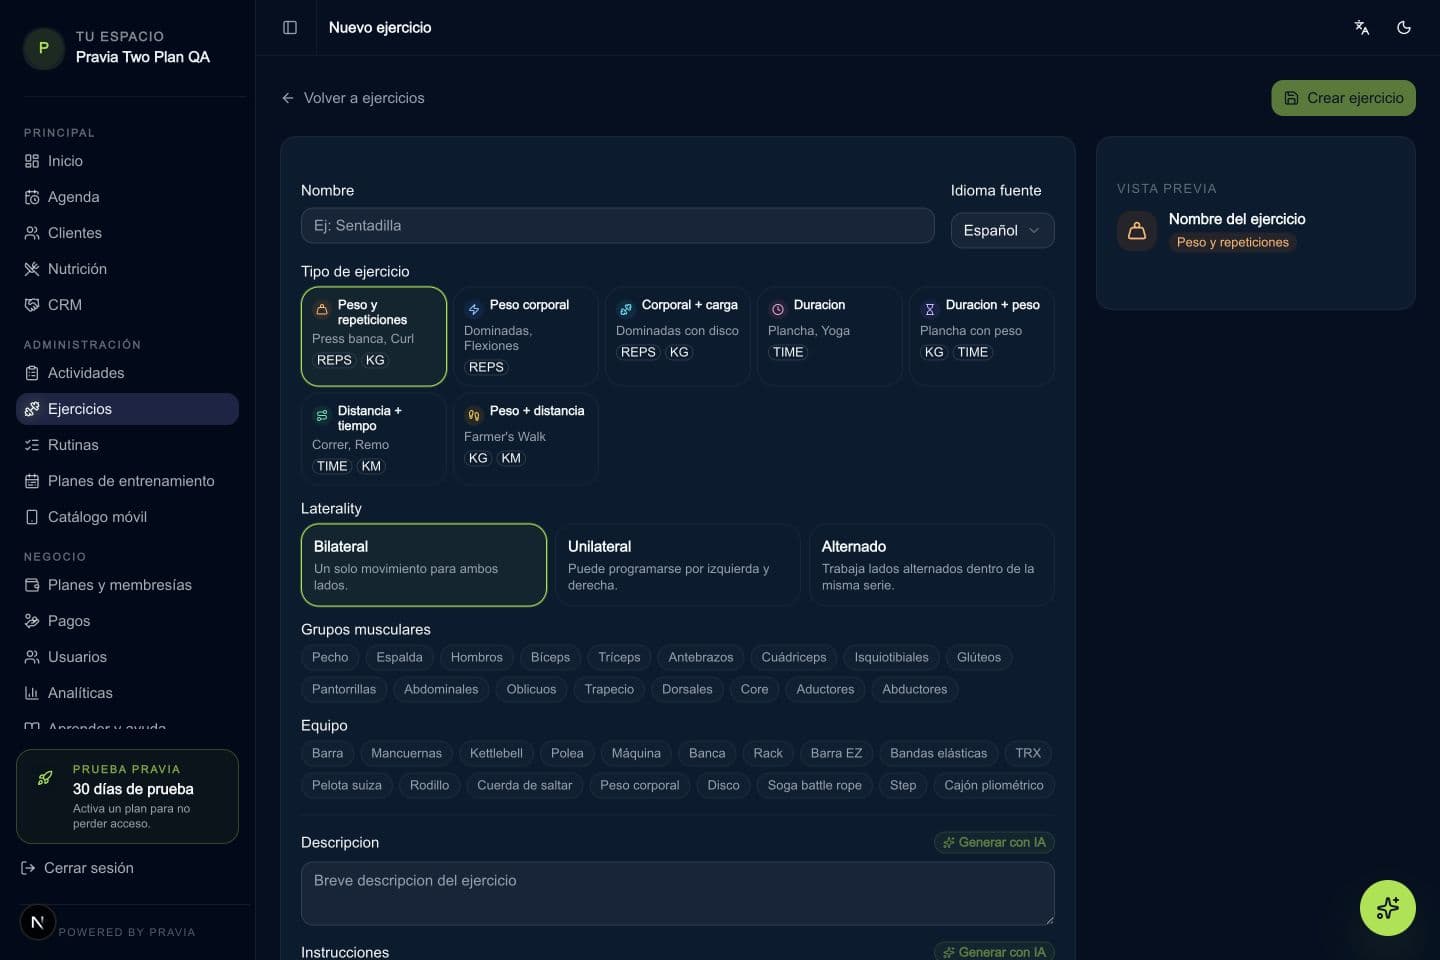
Task: Click the Nombre input field
Action: [x=618, y=226]
